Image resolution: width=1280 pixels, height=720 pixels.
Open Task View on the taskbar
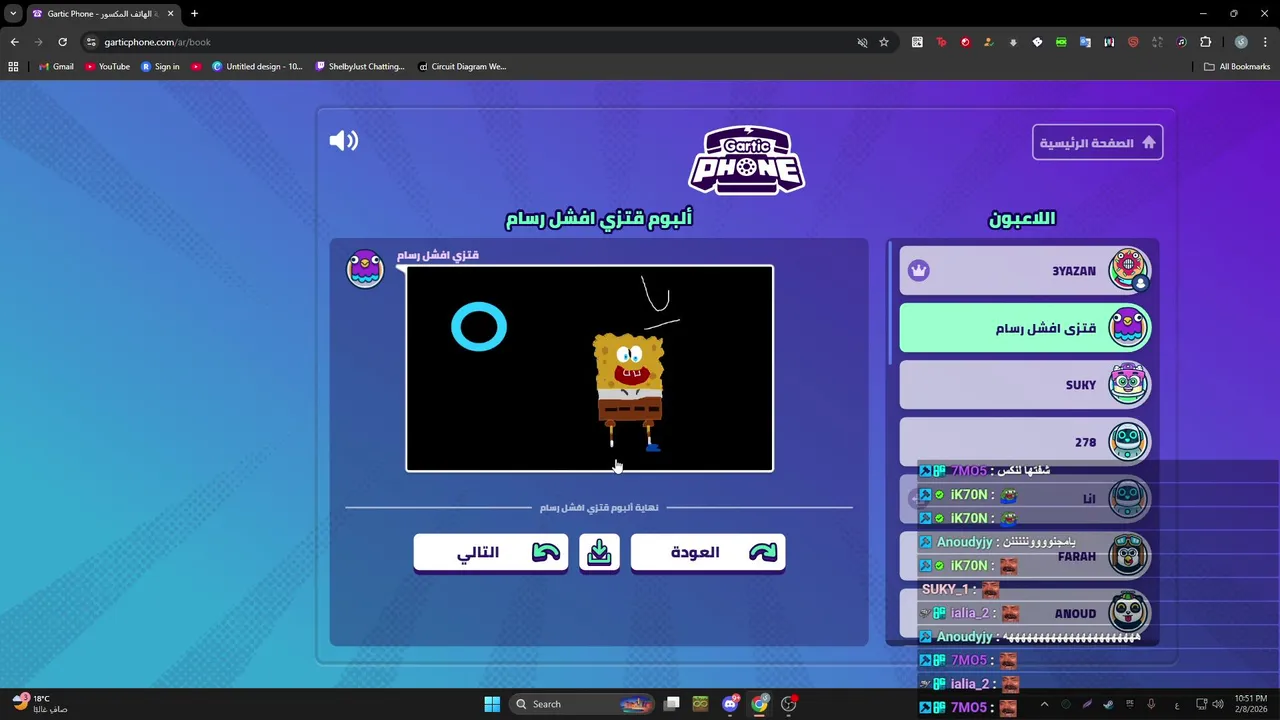tap(672, 704)
